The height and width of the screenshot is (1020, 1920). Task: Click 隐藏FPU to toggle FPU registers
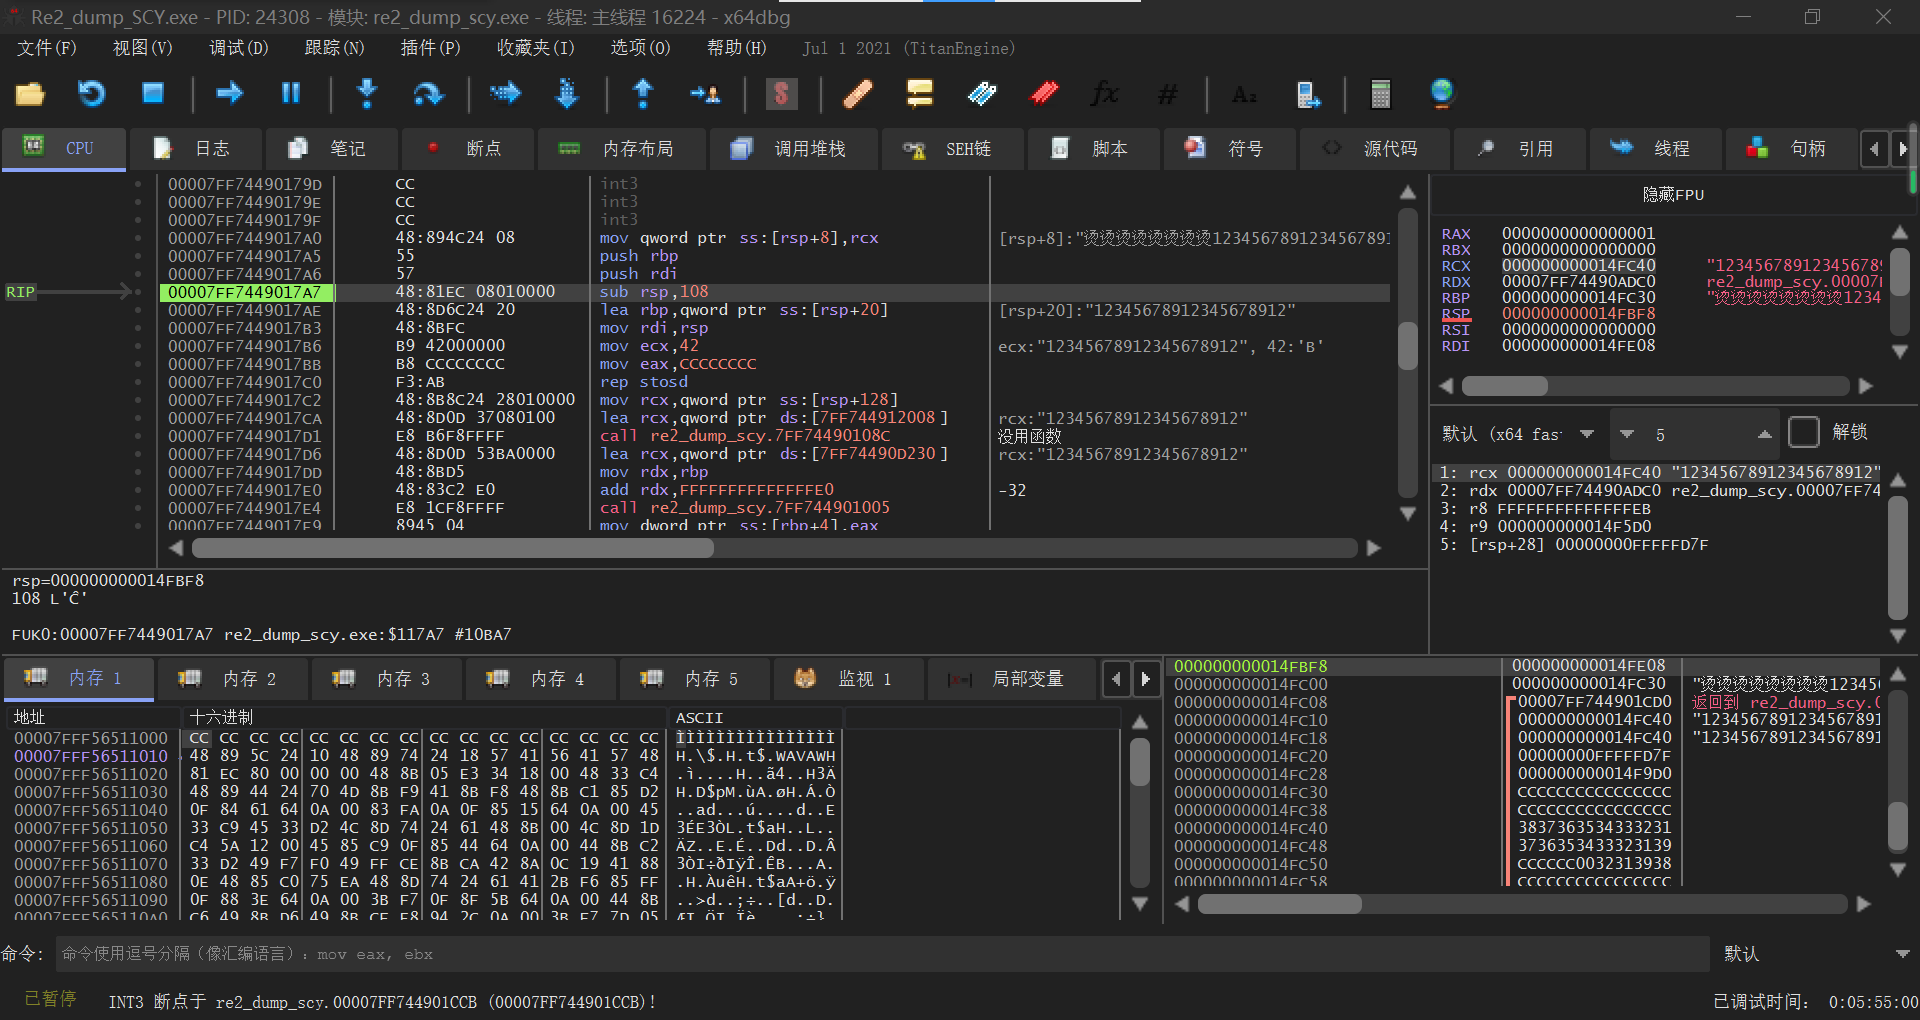tap(1672, 195)
